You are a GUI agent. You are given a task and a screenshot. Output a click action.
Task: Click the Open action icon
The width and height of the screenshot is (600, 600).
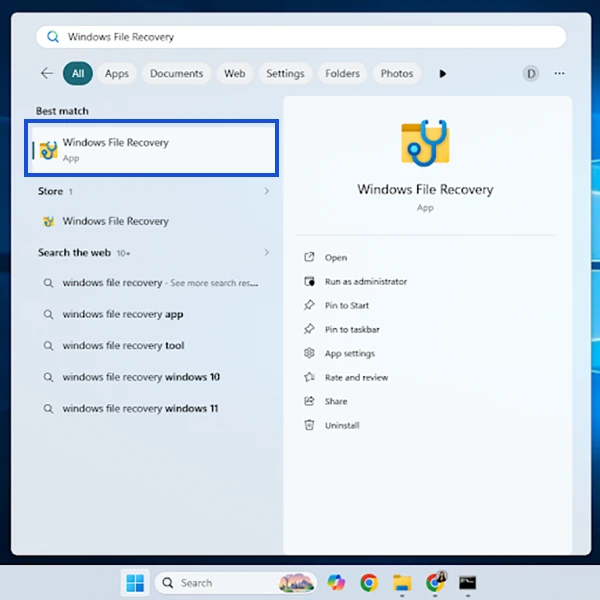(309, 257)
